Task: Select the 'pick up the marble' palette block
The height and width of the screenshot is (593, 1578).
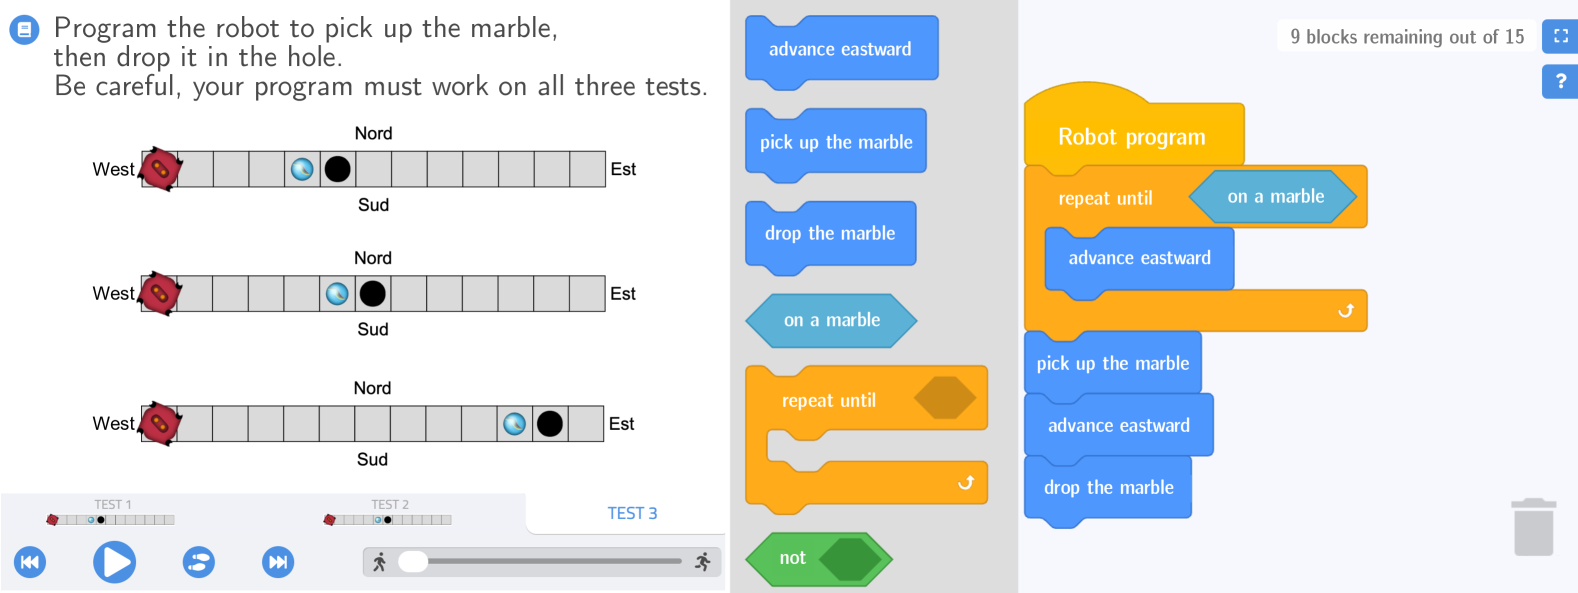Action: coord(836,142)
